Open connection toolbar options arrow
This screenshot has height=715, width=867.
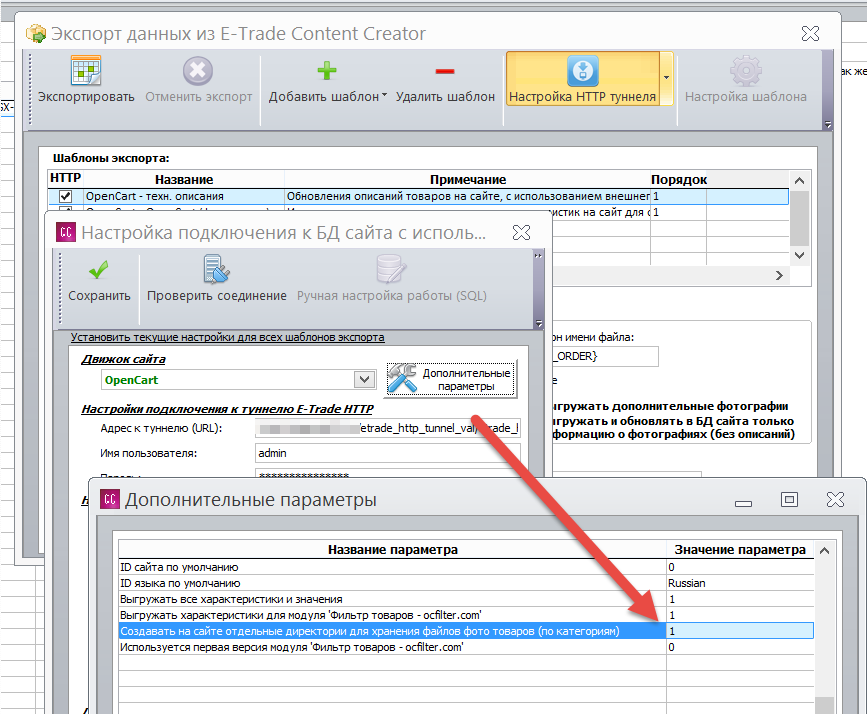539,323
